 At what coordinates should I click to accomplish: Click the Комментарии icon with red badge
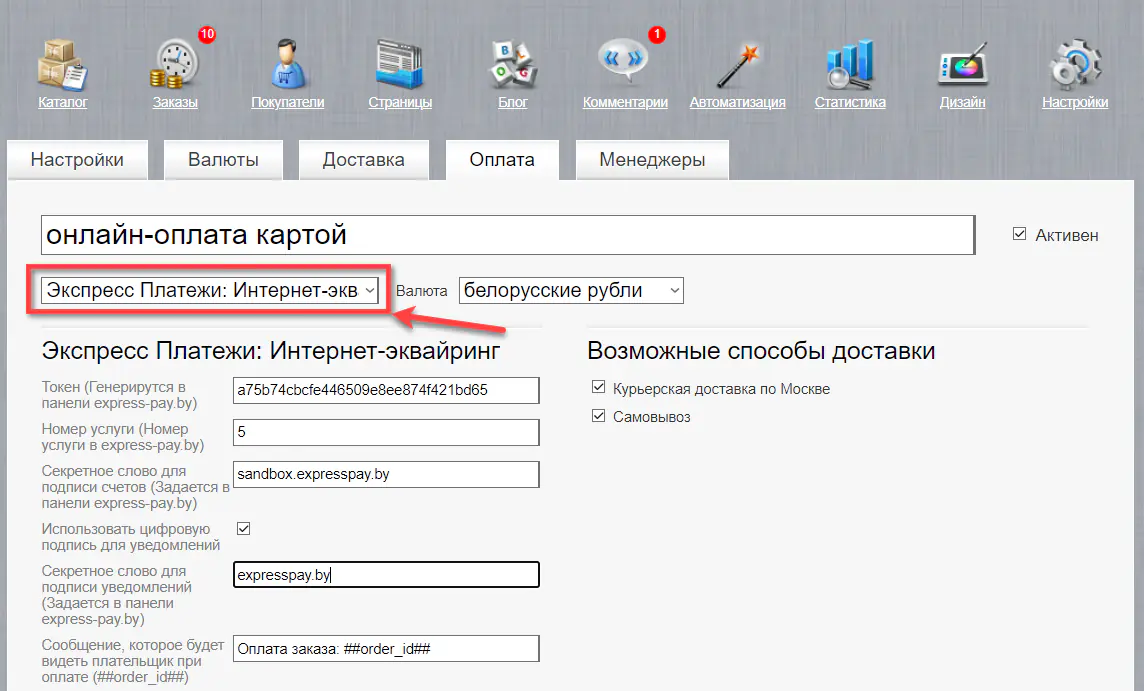click(x=624, y=60)
